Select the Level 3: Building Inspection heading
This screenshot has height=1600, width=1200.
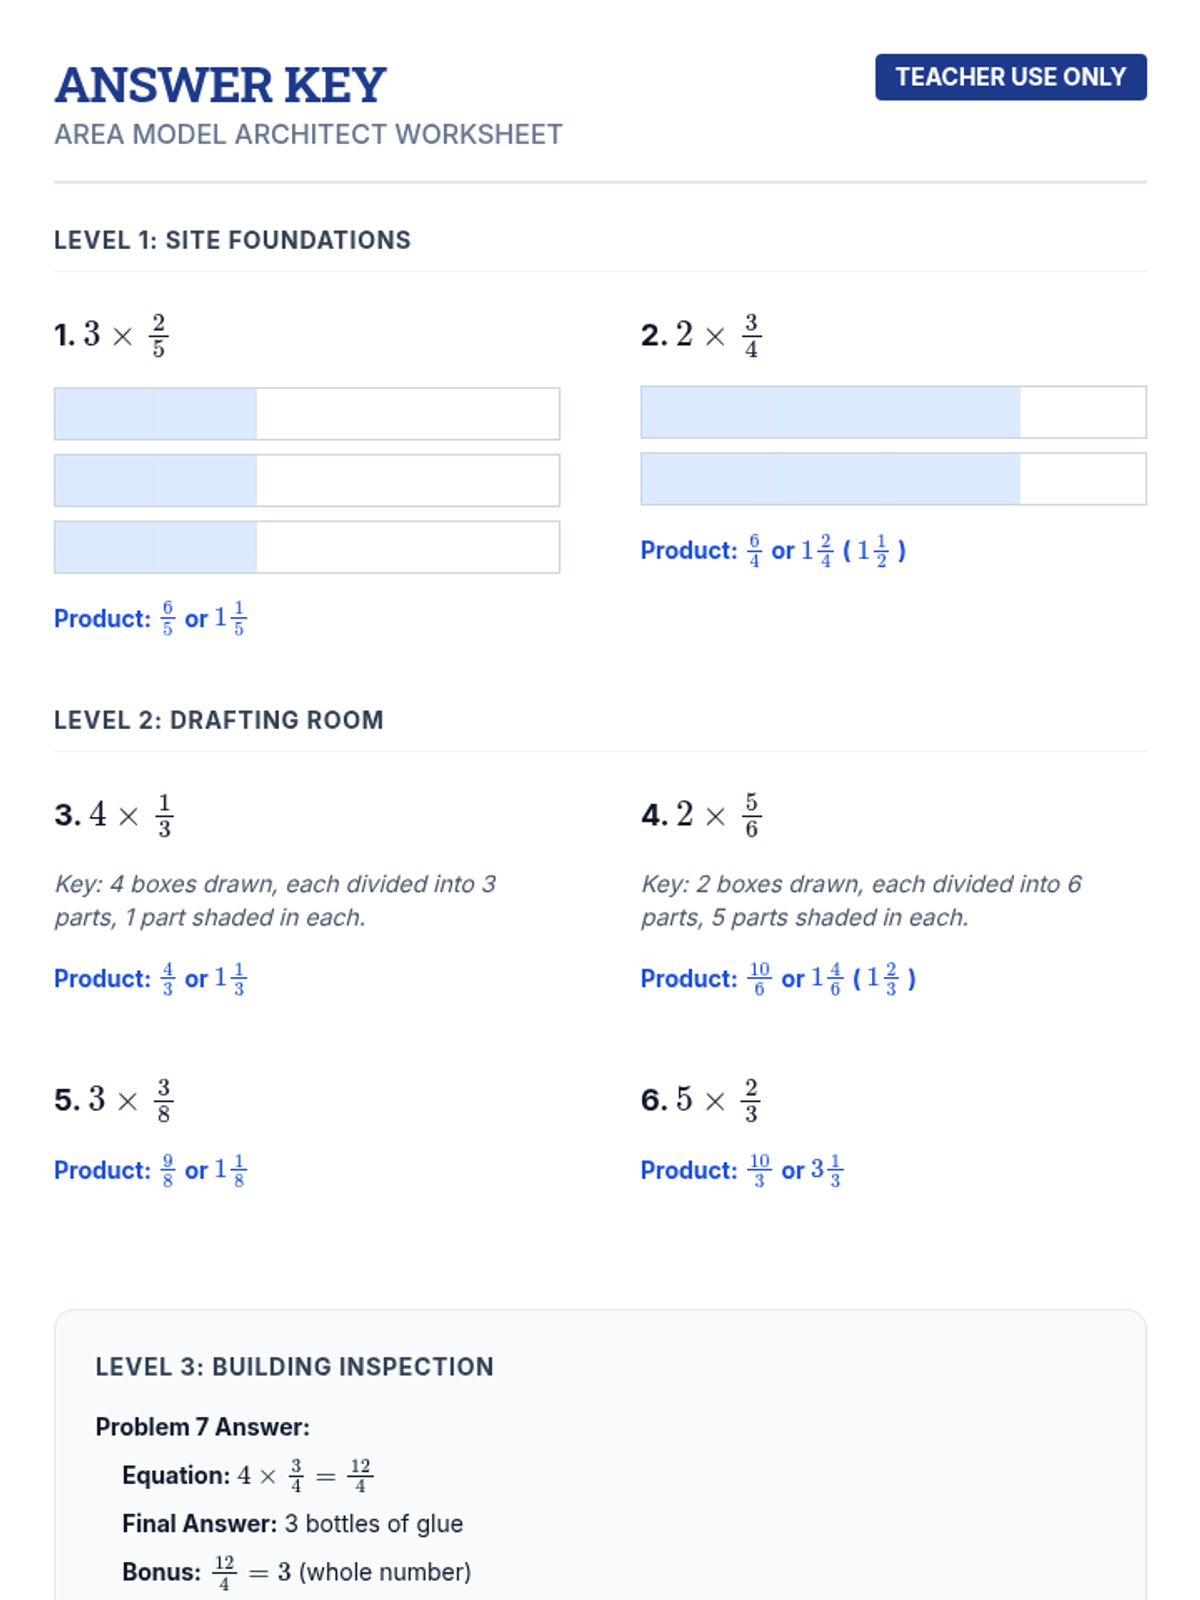pos(294,1367)
